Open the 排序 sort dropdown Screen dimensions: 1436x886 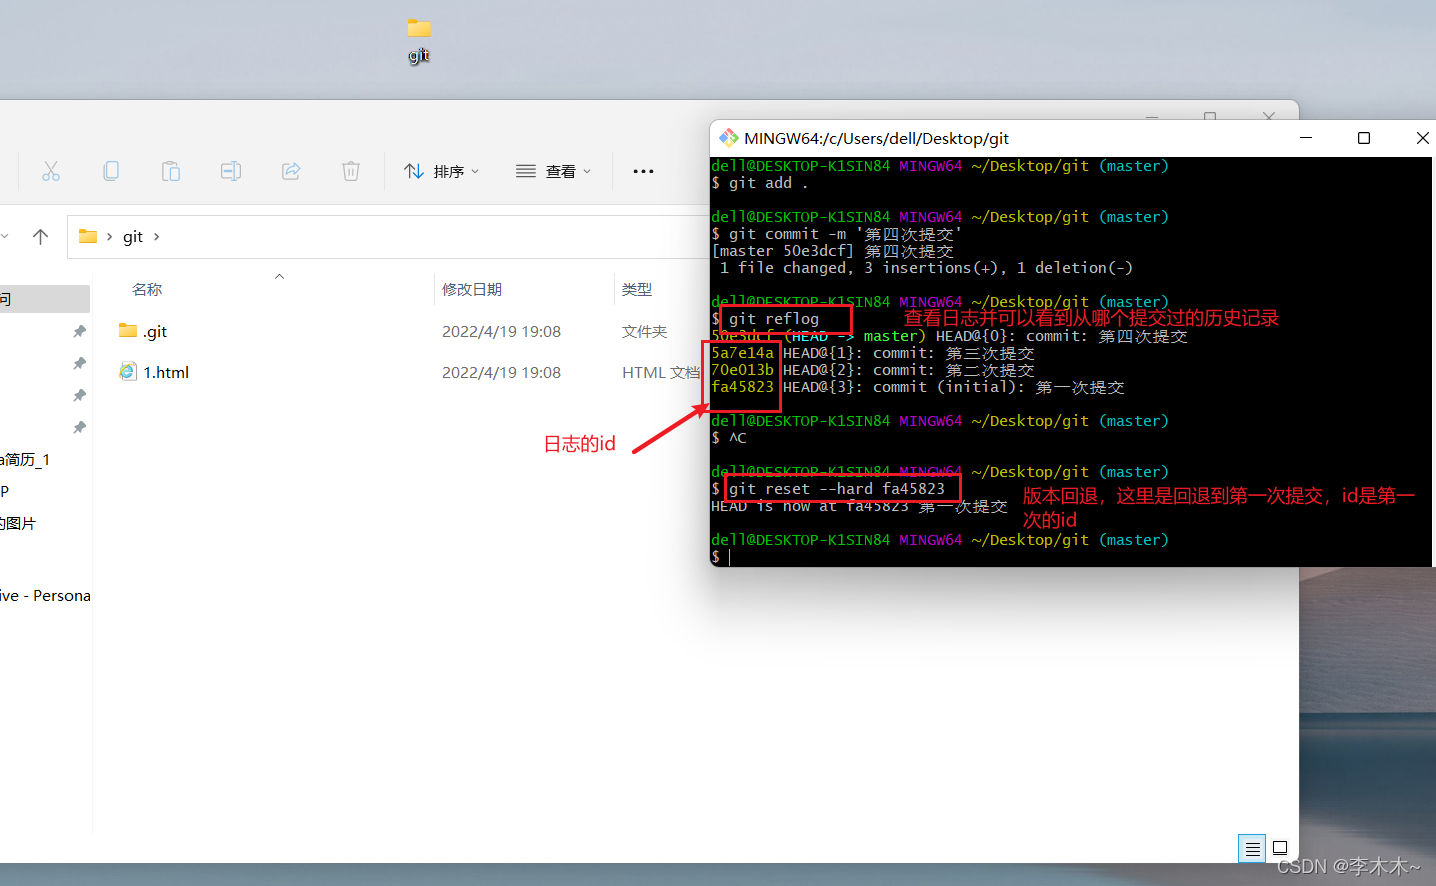click(441, 171)
